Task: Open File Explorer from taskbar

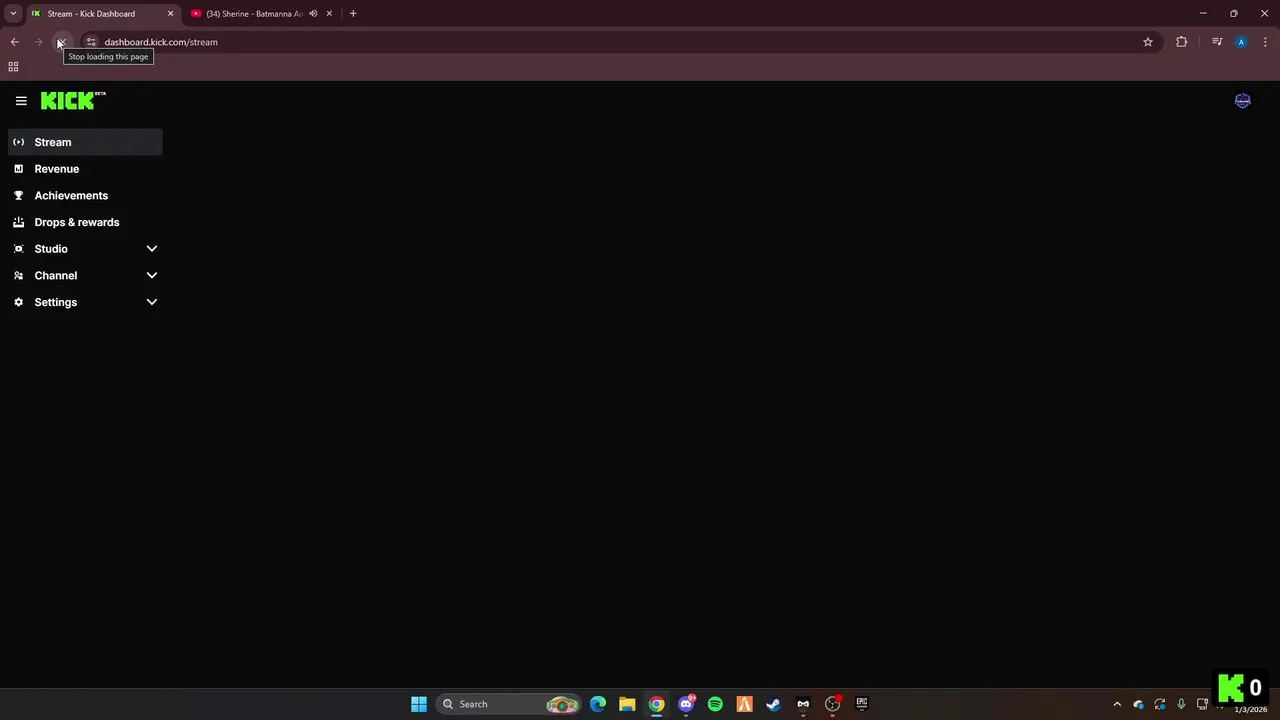Action: click(x=627, y=704)
